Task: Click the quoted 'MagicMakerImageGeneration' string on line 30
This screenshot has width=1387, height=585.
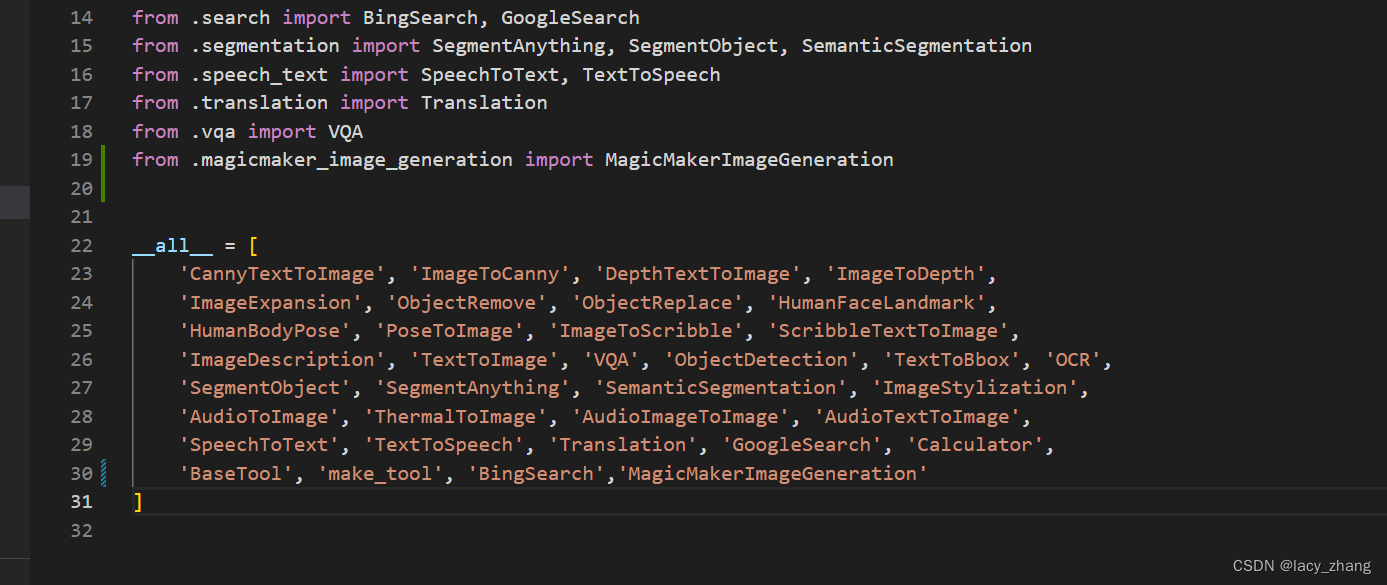Action: tap(773, 474)
